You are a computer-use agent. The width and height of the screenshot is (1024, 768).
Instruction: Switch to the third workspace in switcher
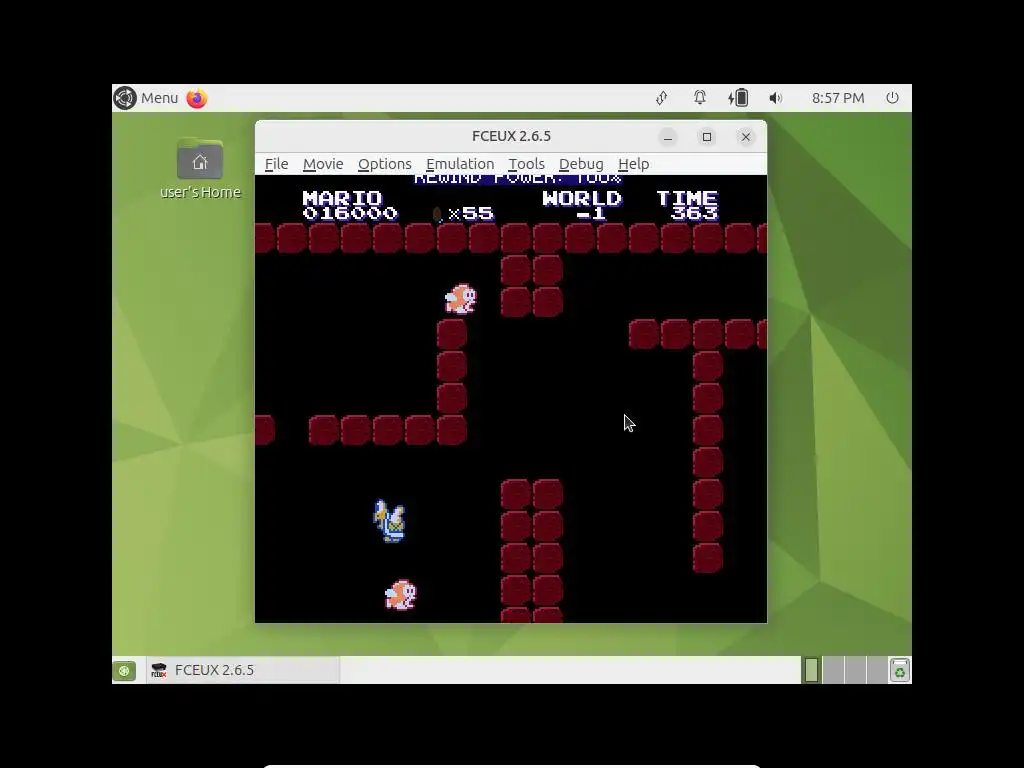pyautogui.click(x=854, y=670)
